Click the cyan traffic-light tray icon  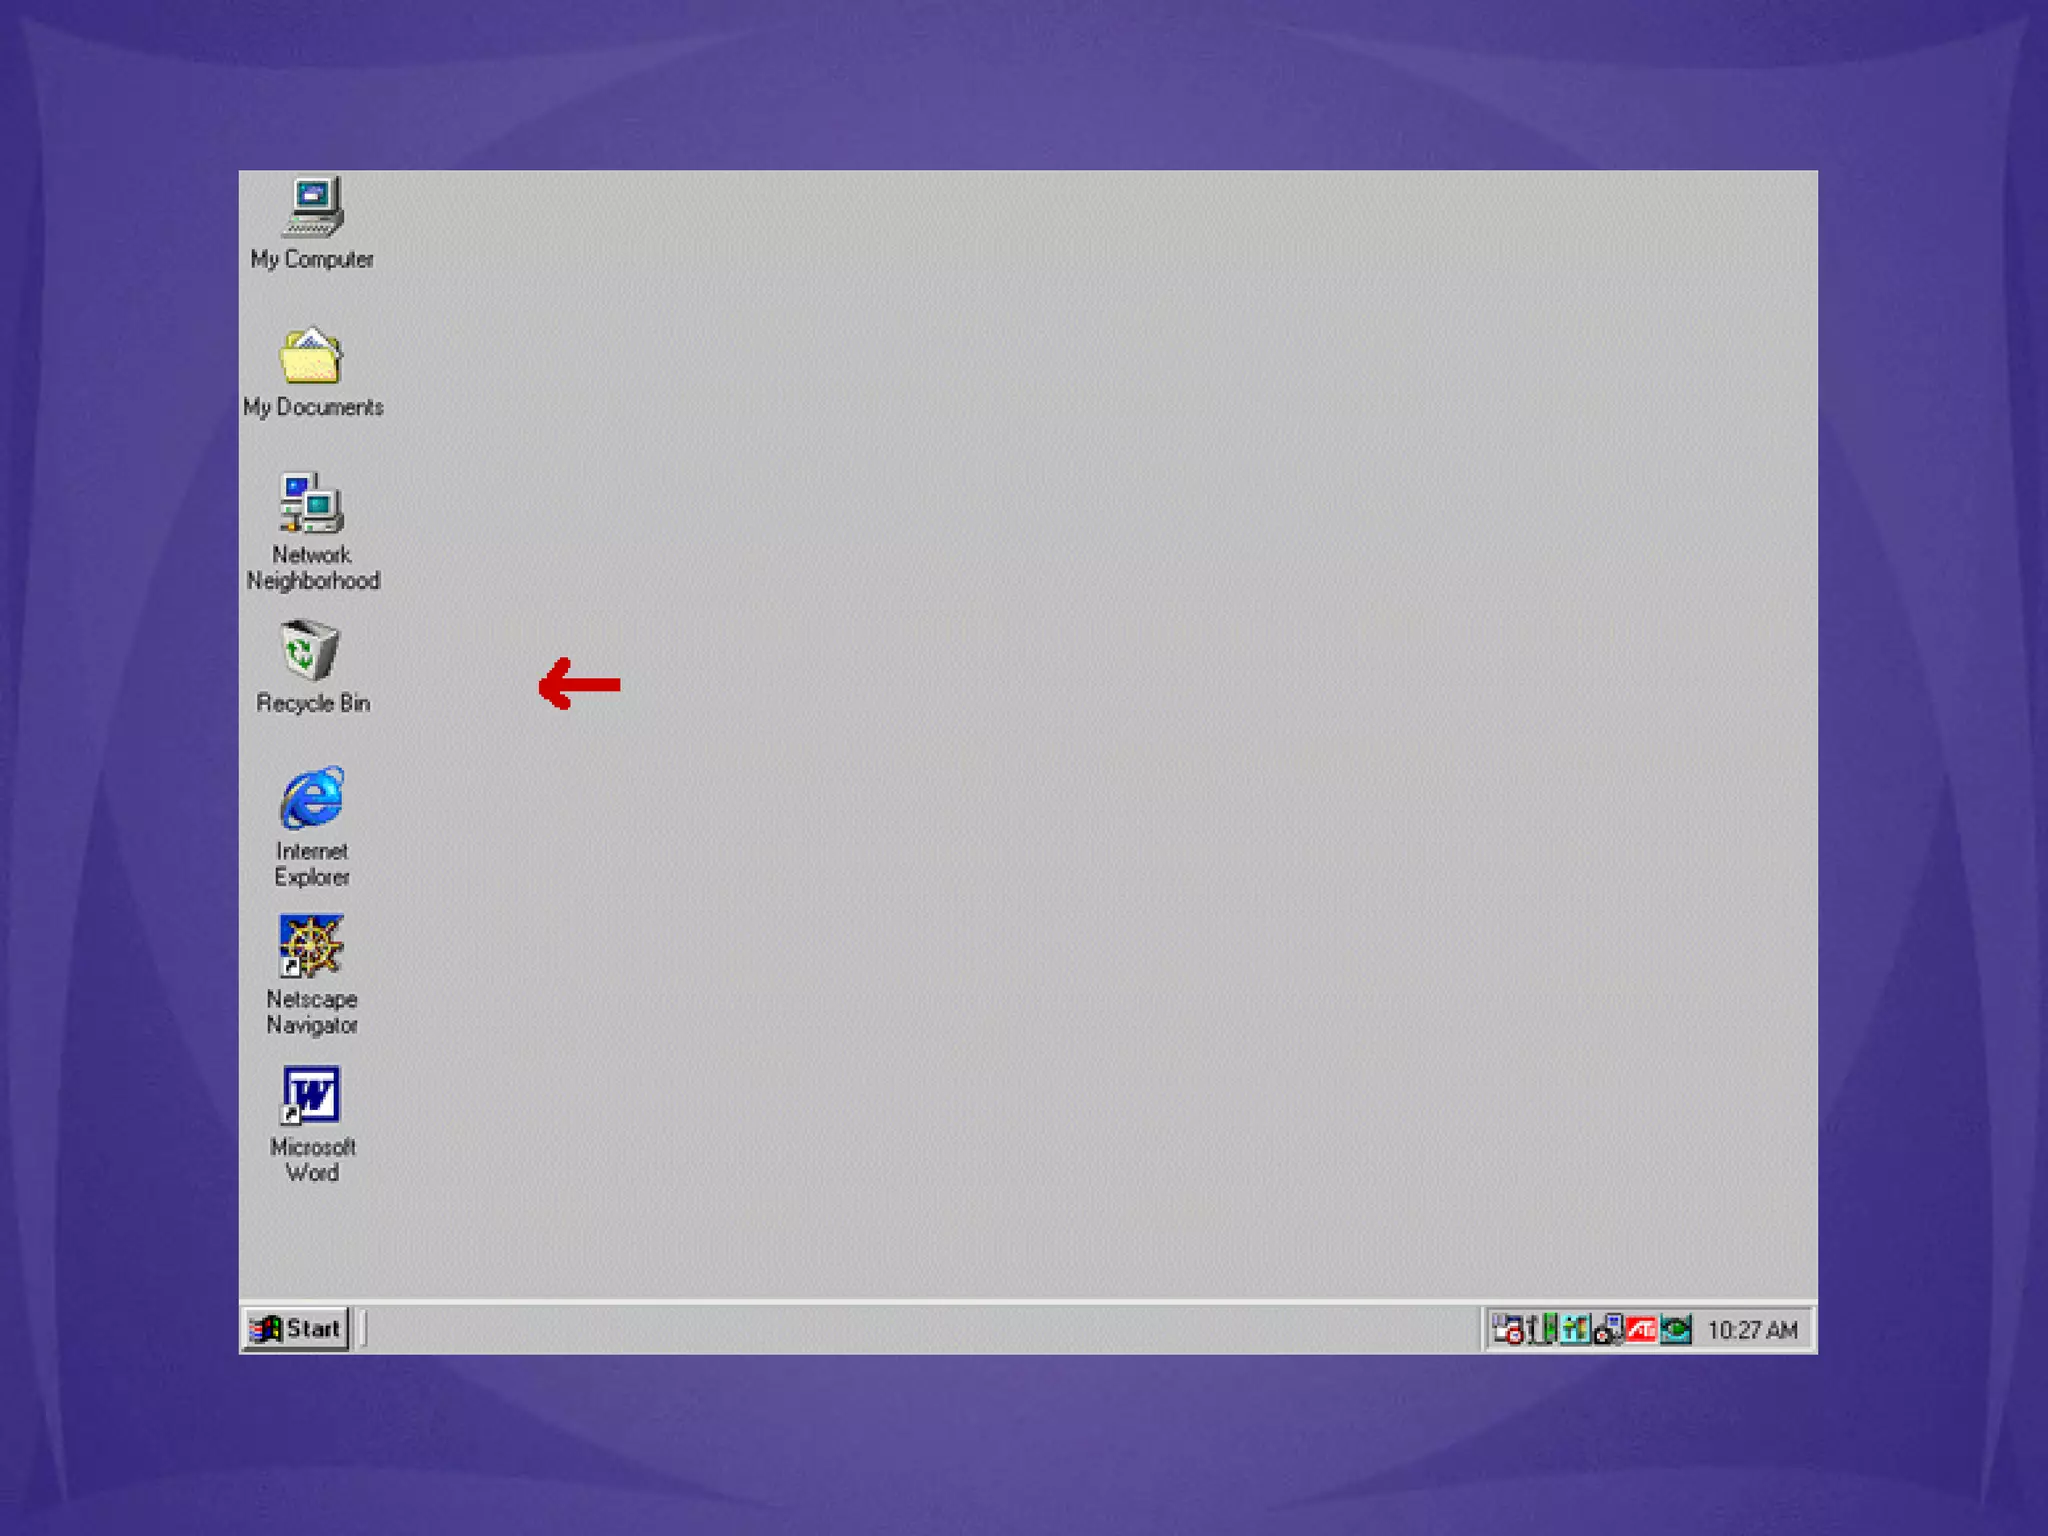tap(1574, 1329)
